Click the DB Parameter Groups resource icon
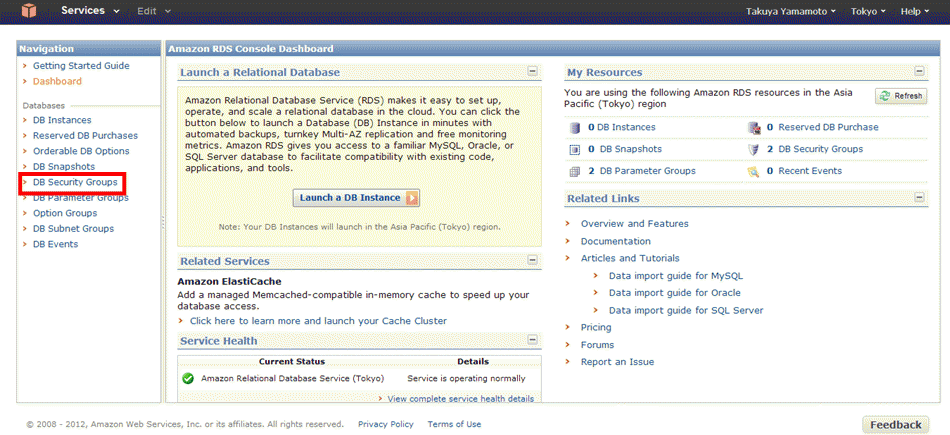The image size is (950, 435). click(x=575, y=171)
